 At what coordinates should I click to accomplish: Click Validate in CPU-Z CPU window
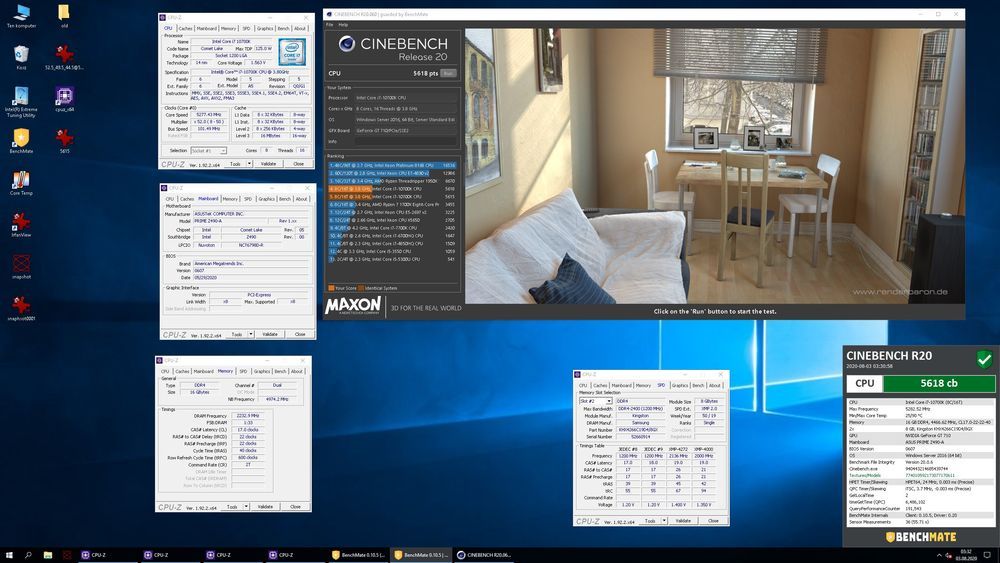pyautogui.click(x=268, y=164)
